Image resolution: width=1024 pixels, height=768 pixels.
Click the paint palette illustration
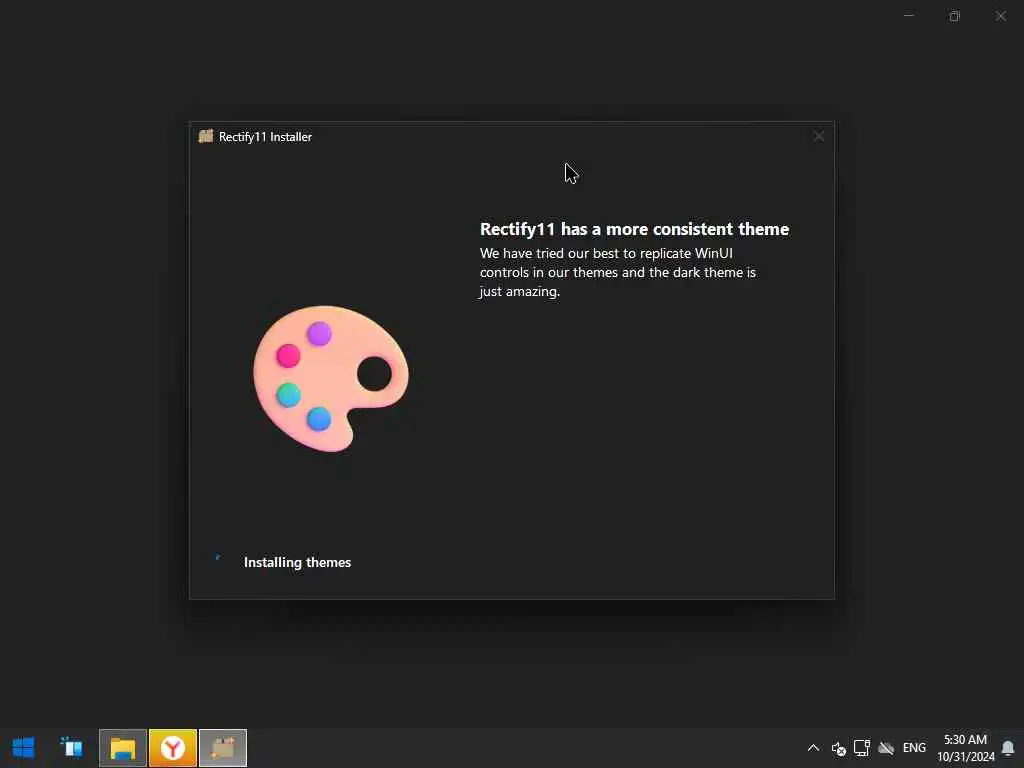pos(331,379)
